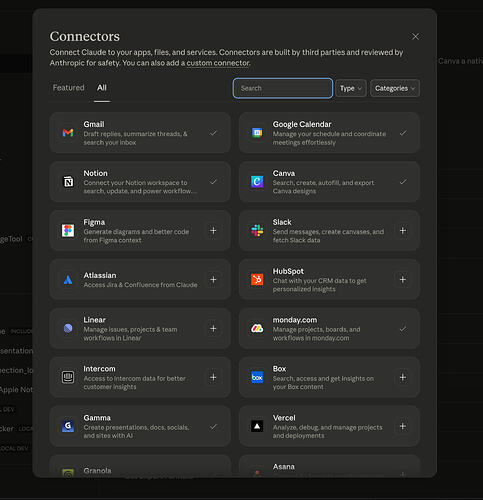Open the custom connector link
Image resolution: width=483 pixels, height=500 pixels.
coord(218,63)
